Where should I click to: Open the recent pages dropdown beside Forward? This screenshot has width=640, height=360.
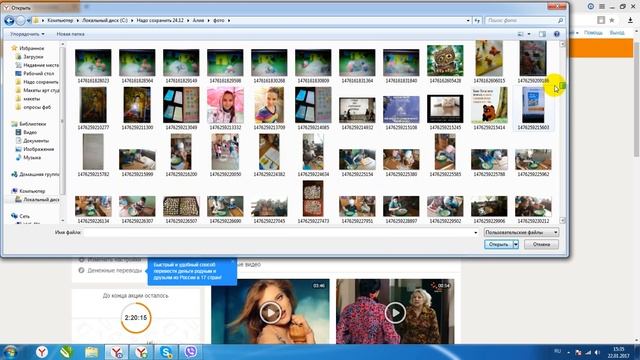click(29, 20)
